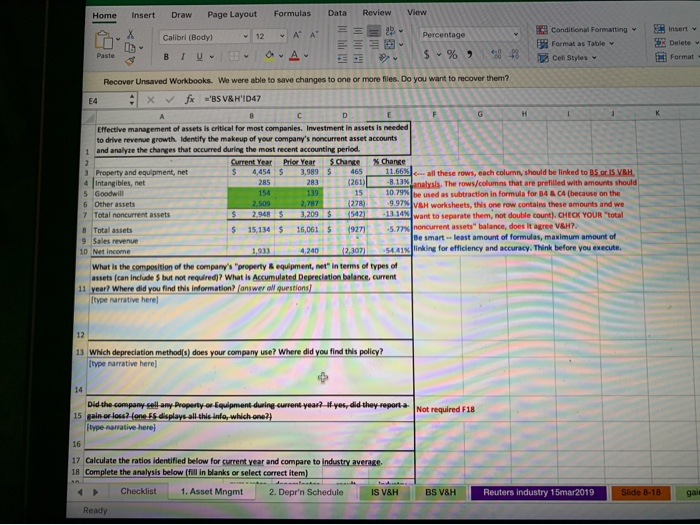Switch to the BS V&H sheet tab
The width and height of the screenshot is (700, 525).
[441, 492]
